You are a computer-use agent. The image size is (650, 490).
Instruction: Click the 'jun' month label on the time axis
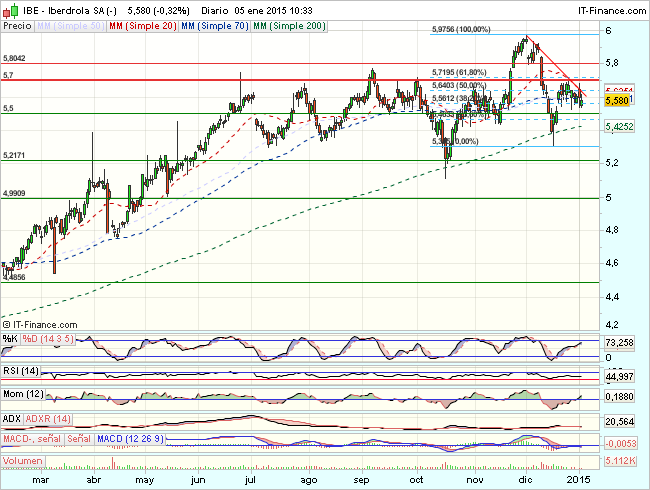[x=198, y=480]
